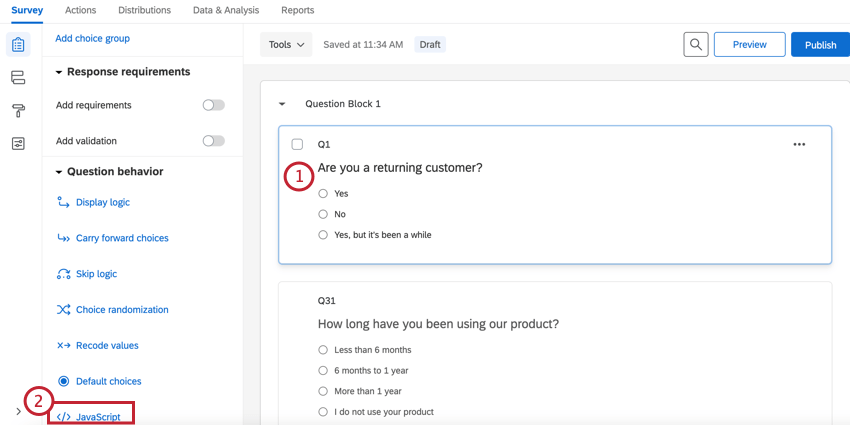Open the survey flow icon in sidebar
Image resolution: width=850 pixels, height=425 pixels.
click(x=18, y=78)
